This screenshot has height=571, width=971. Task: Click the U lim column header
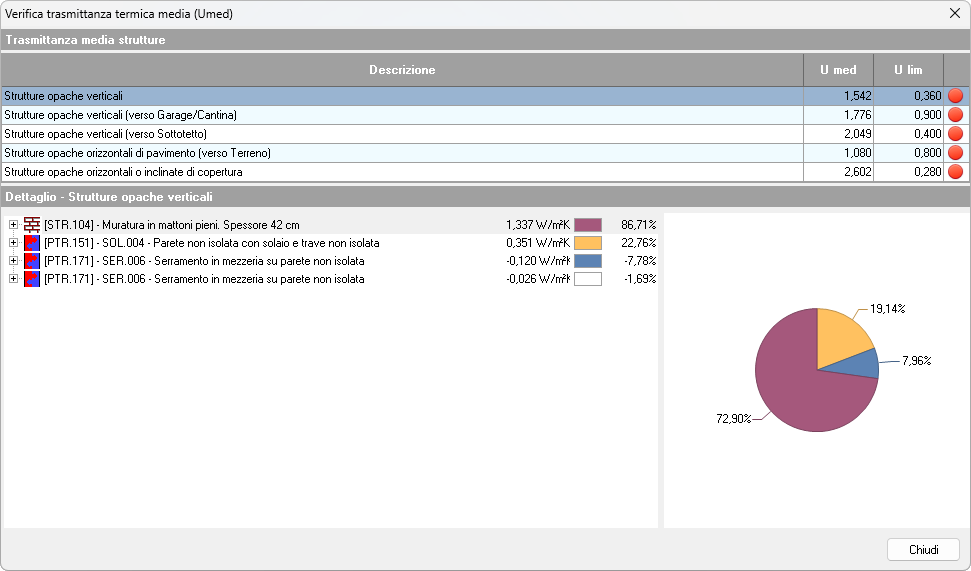908,70
